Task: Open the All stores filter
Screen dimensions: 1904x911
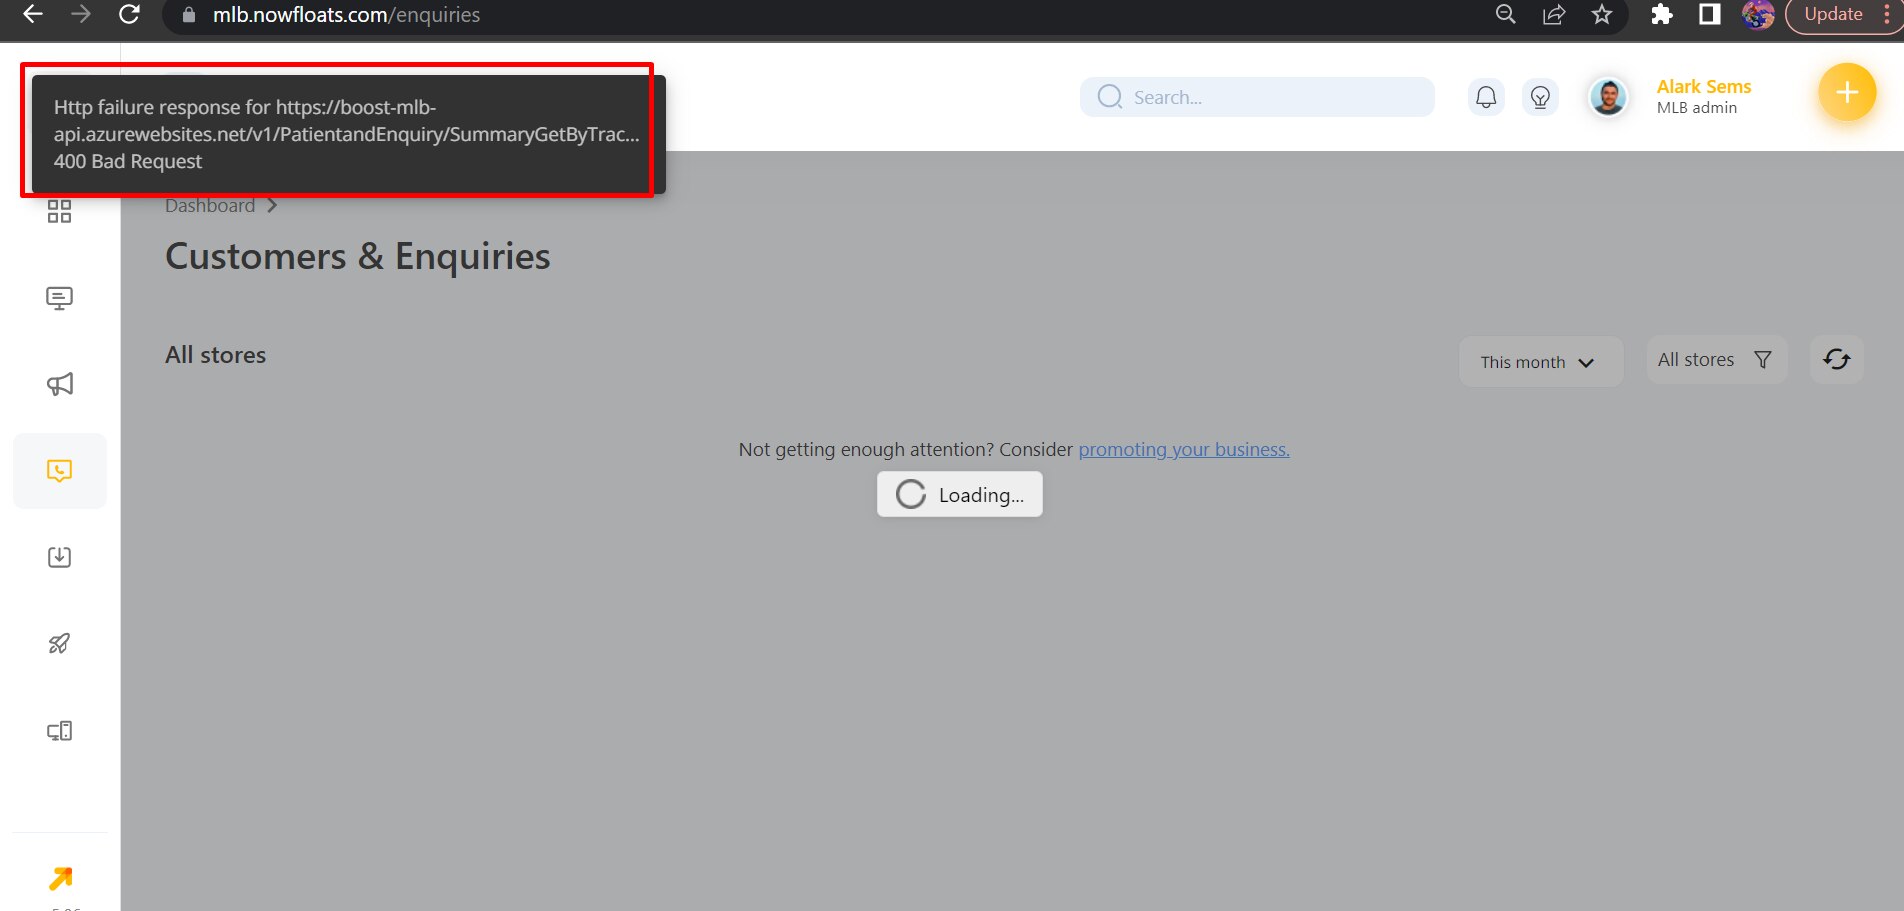Action: [x=1715, y=360]
